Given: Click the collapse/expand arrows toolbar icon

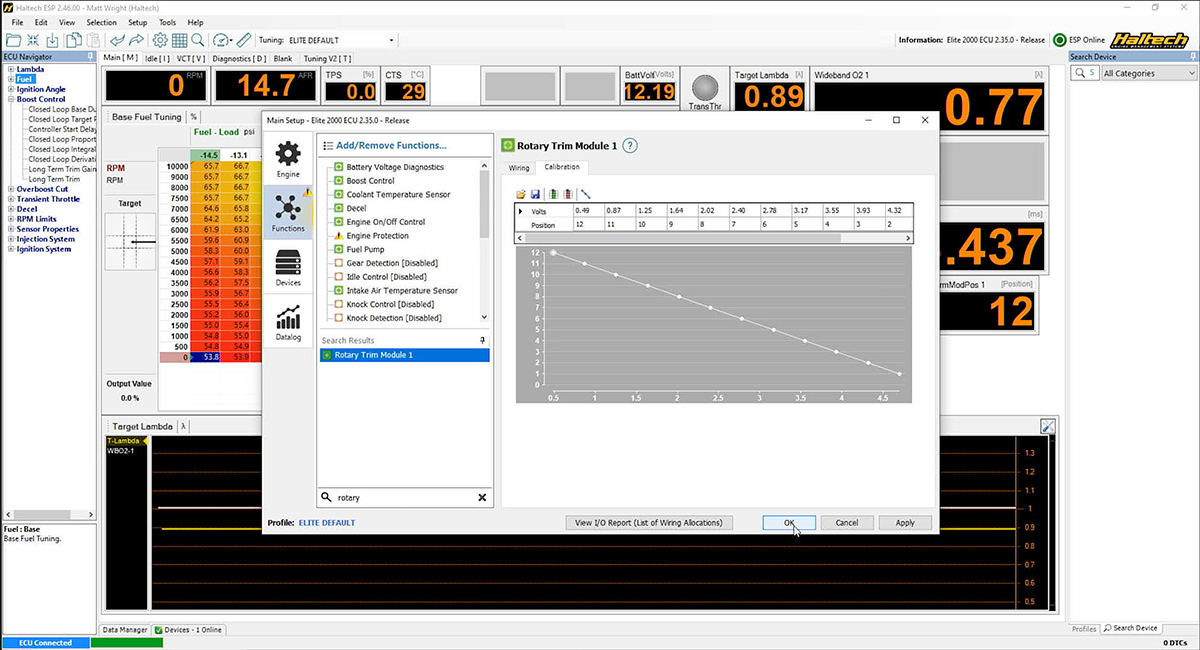Looking at the screenshot, I should click(34, 40).
